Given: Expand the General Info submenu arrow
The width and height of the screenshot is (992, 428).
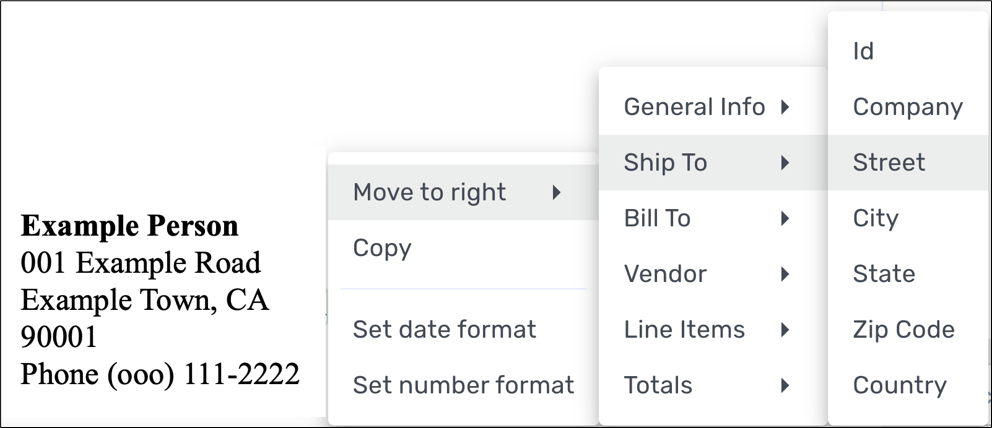Looking at the screenshot, I should pyautogui.click(x=786, y=107).
